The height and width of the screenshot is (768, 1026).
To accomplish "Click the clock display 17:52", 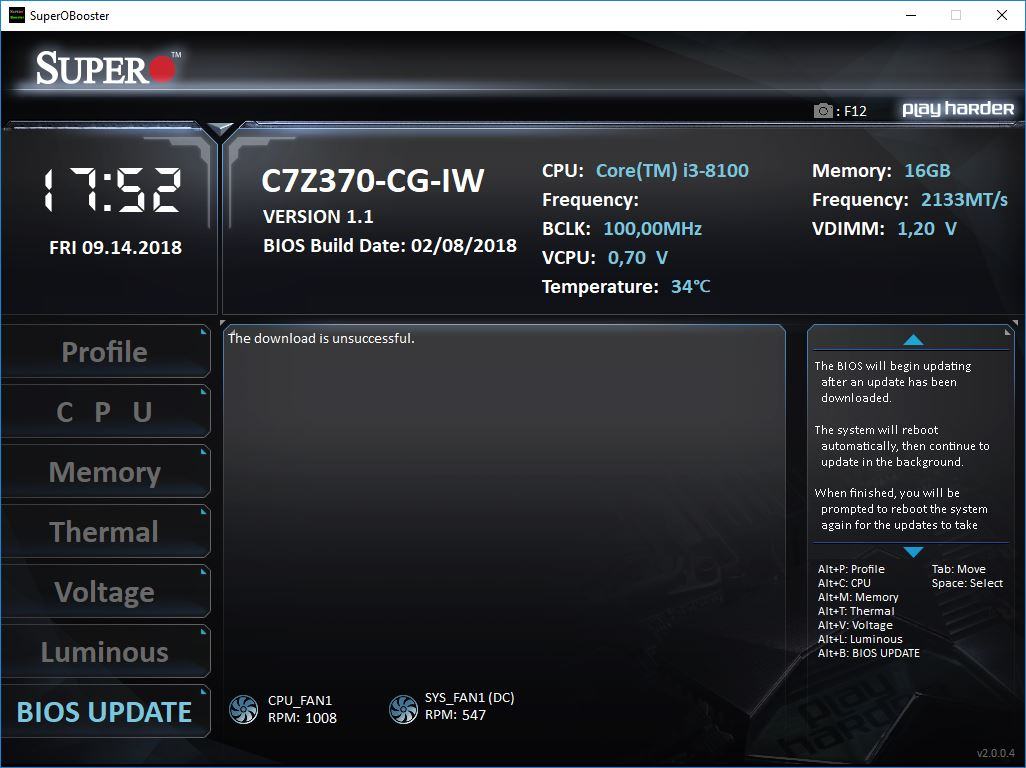I will point(113,190).
